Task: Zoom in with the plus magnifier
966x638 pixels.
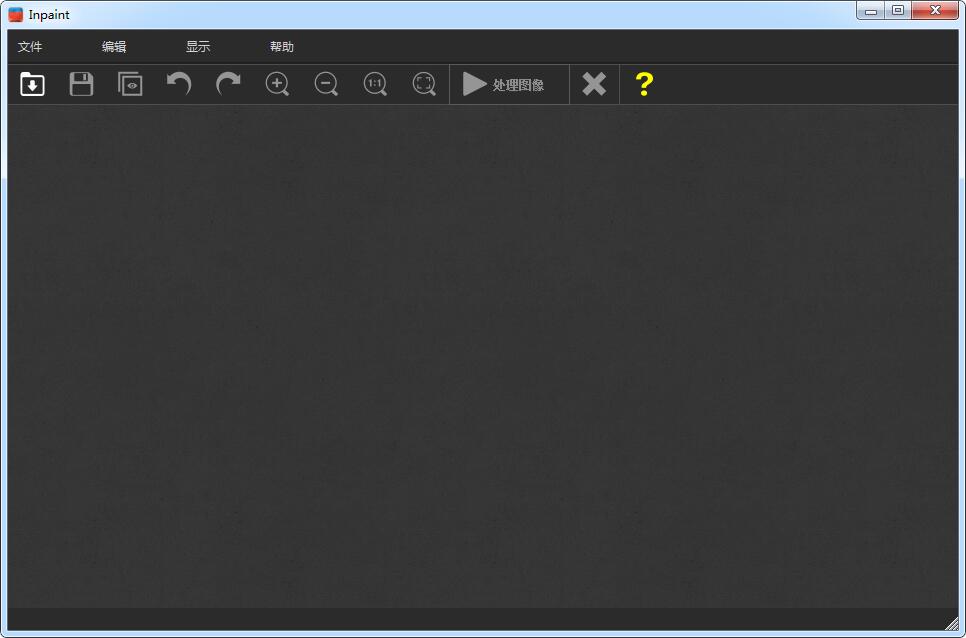Action: (277, 84)
